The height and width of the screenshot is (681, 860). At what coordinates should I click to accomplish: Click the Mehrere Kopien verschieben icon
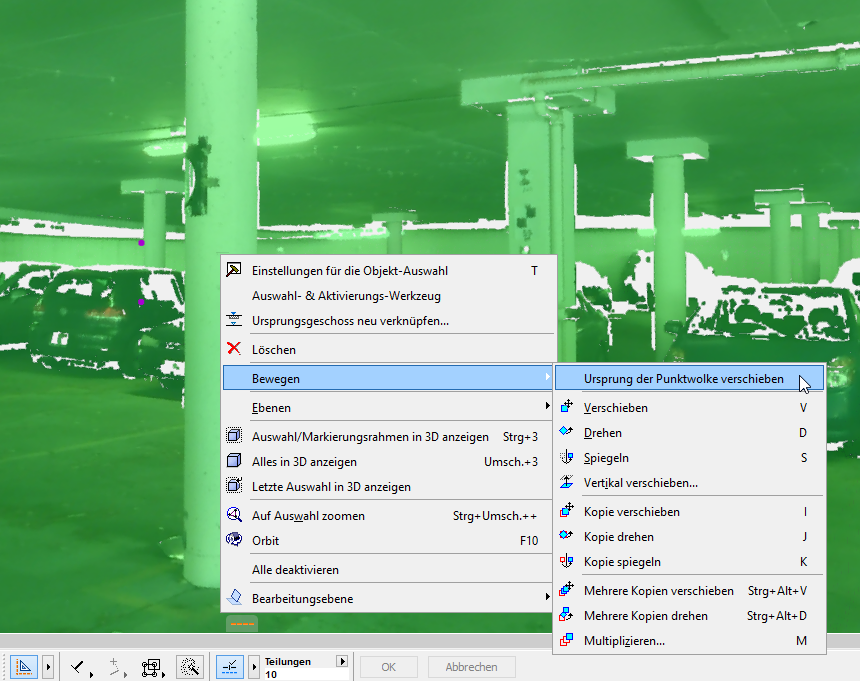(567, 589)
